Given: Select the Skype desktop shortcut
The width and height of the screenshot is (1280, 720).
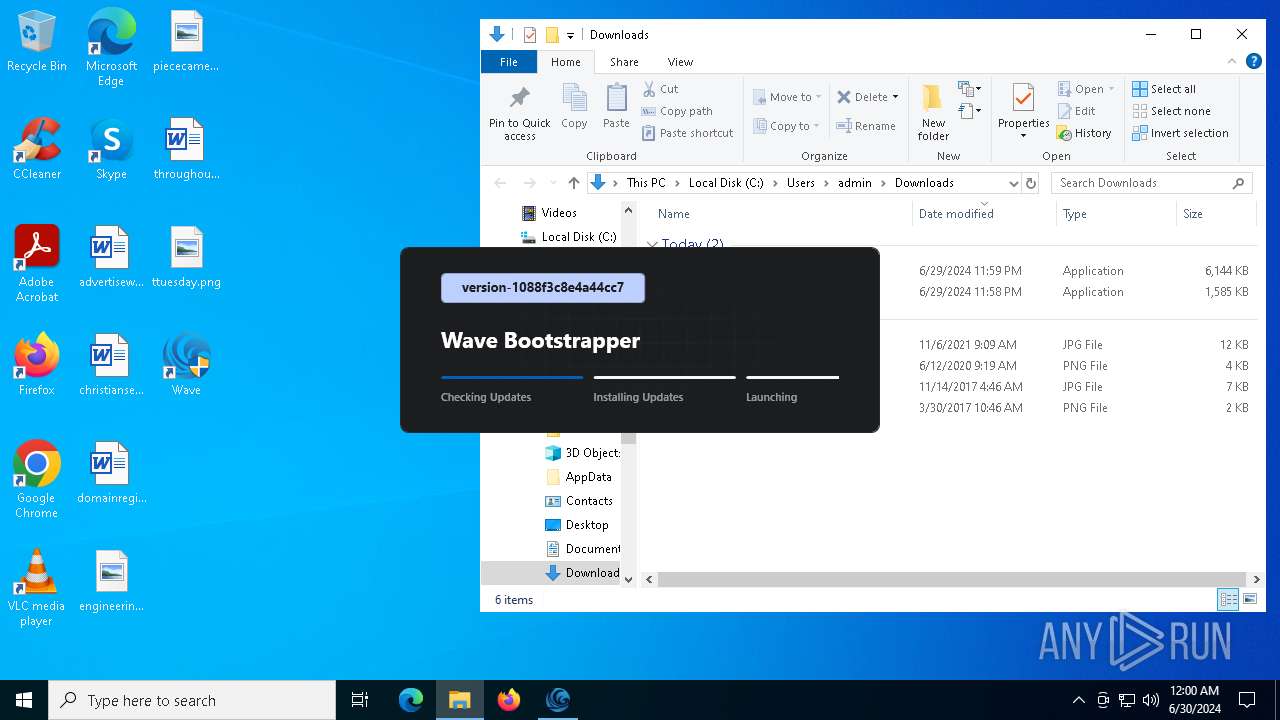Looking at the screenshot, I should [111, 149].
